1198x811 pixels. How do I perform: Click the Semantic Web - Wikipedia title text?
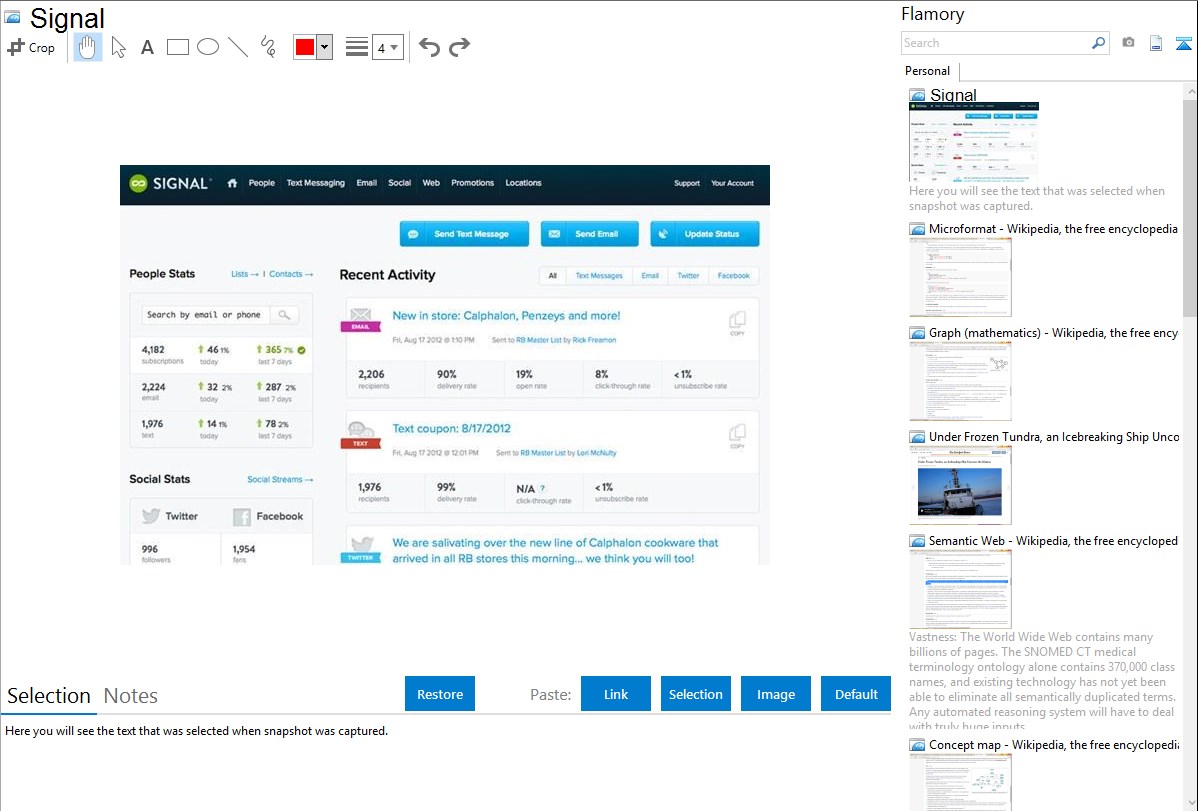point(1053,540)
